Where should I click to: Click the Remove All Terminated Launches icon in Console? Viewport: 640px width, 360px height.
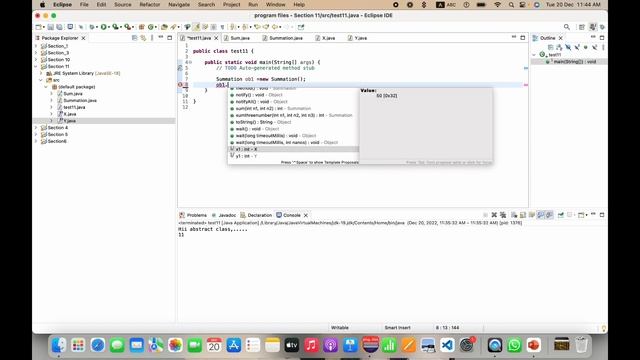pos(503,215)
